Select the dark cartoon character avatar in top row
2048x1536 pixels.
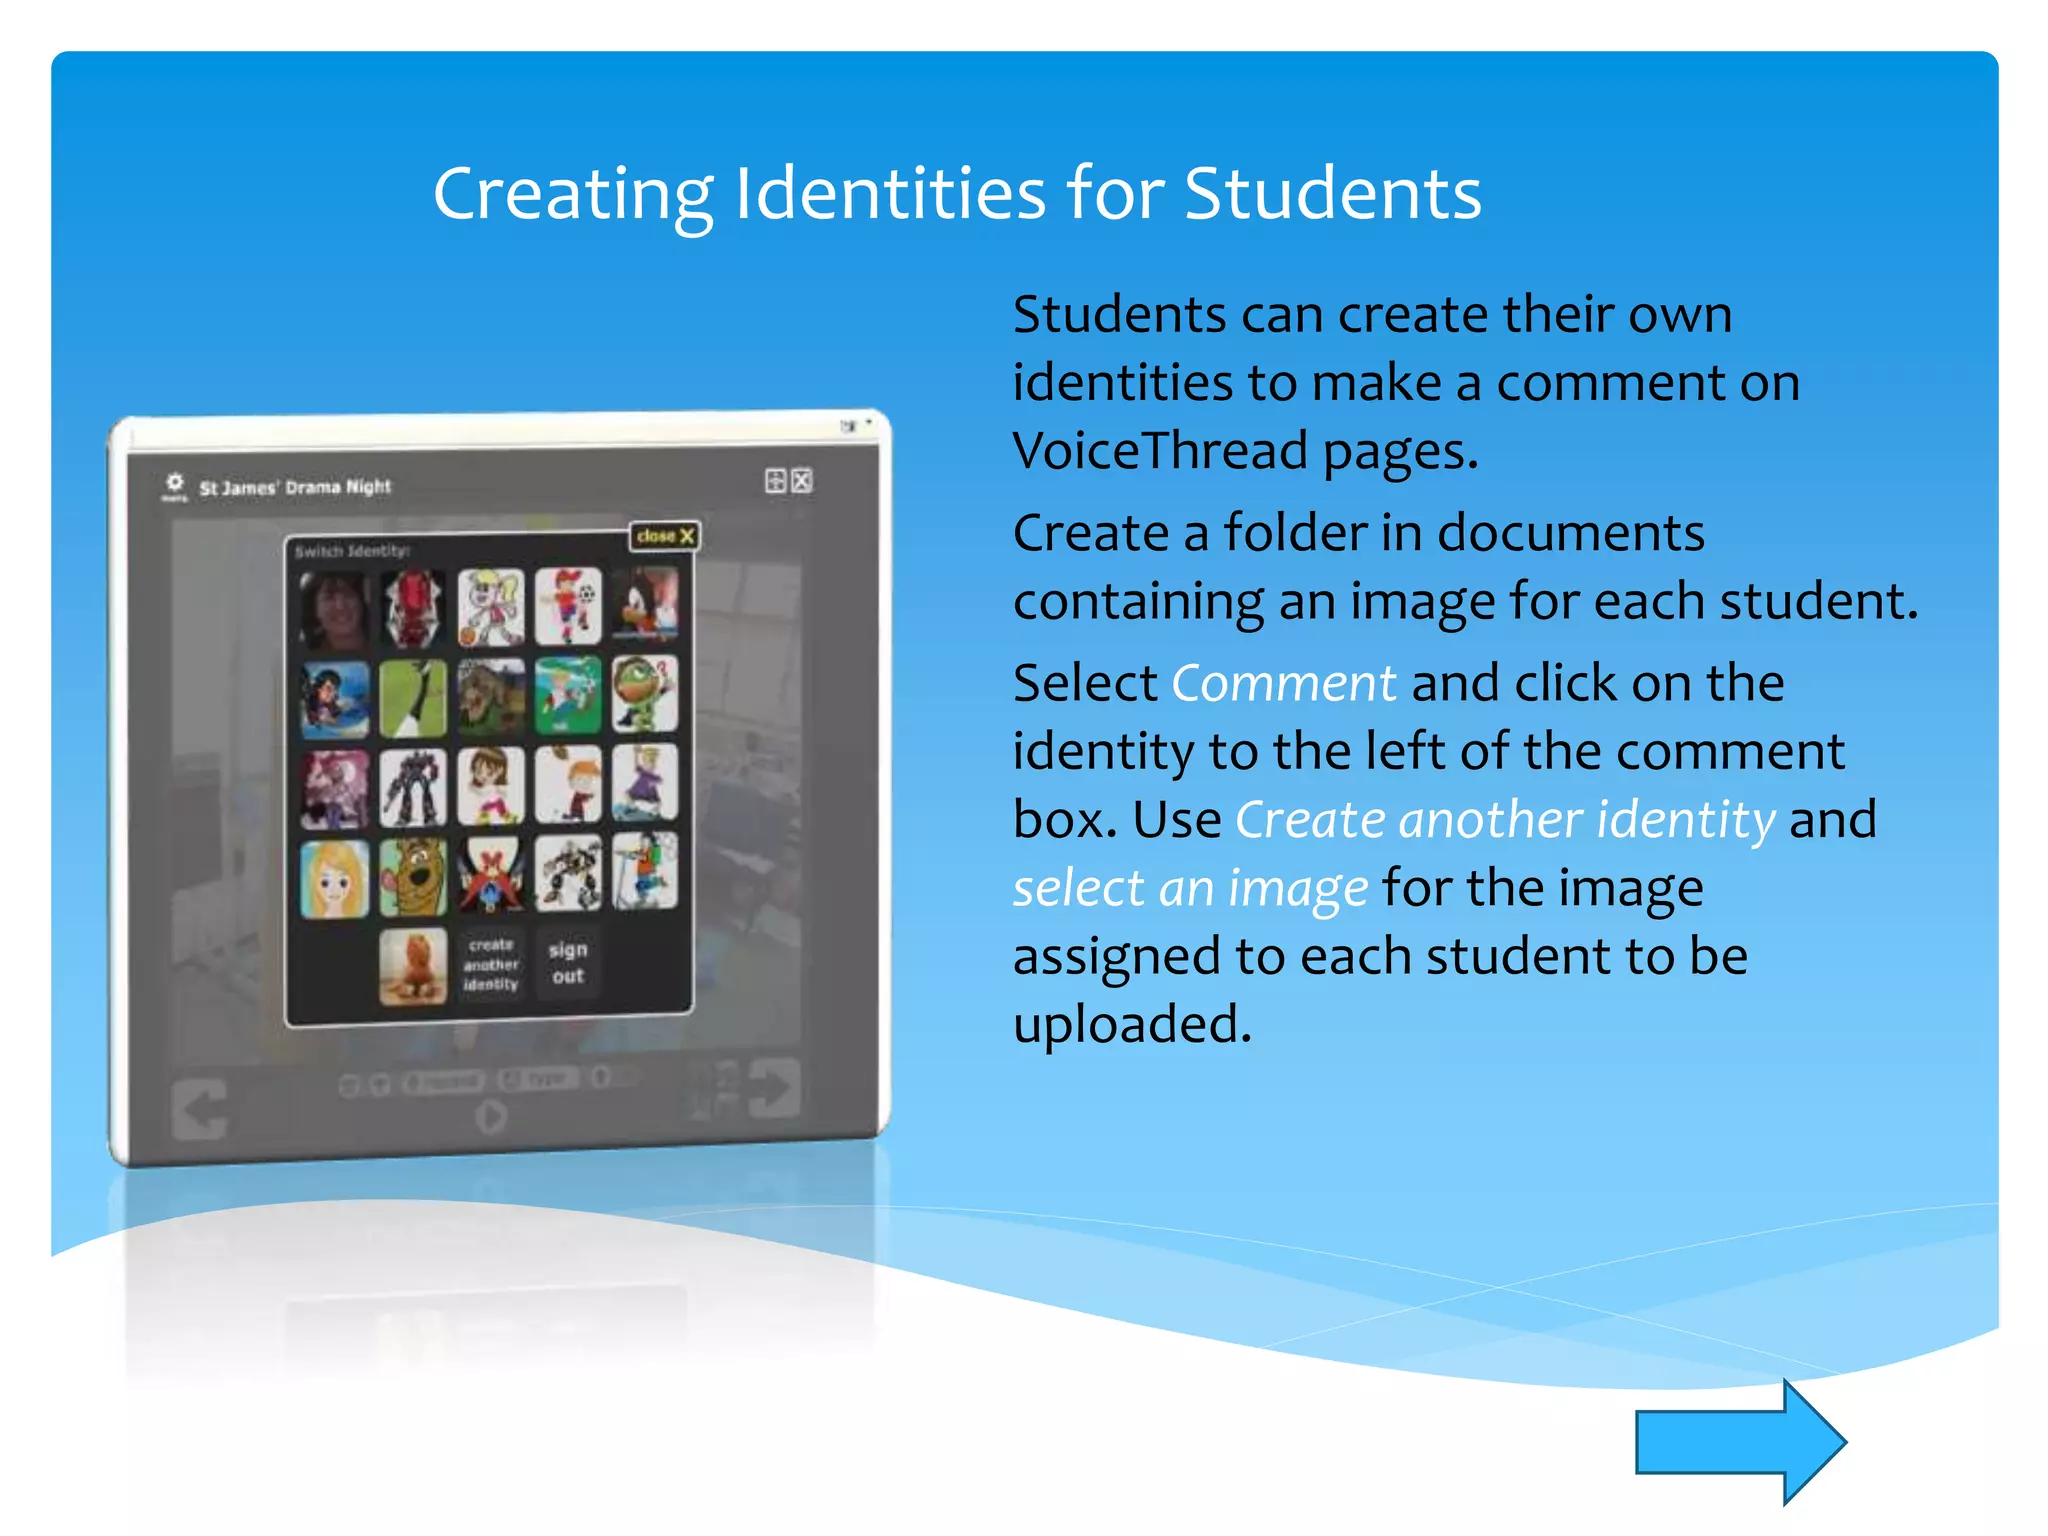[x=645, y=603]
